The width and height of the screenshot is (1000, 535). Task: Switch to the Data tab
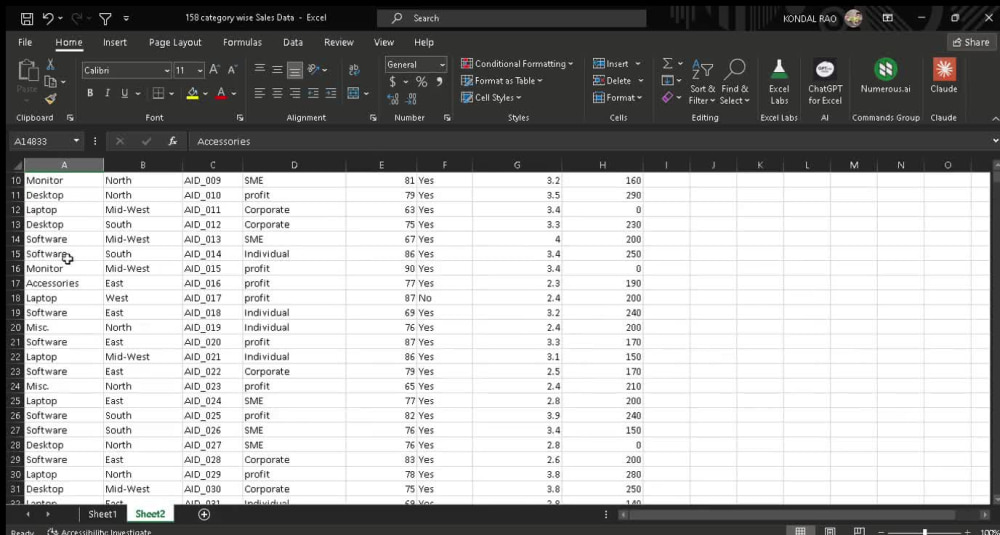293,42
